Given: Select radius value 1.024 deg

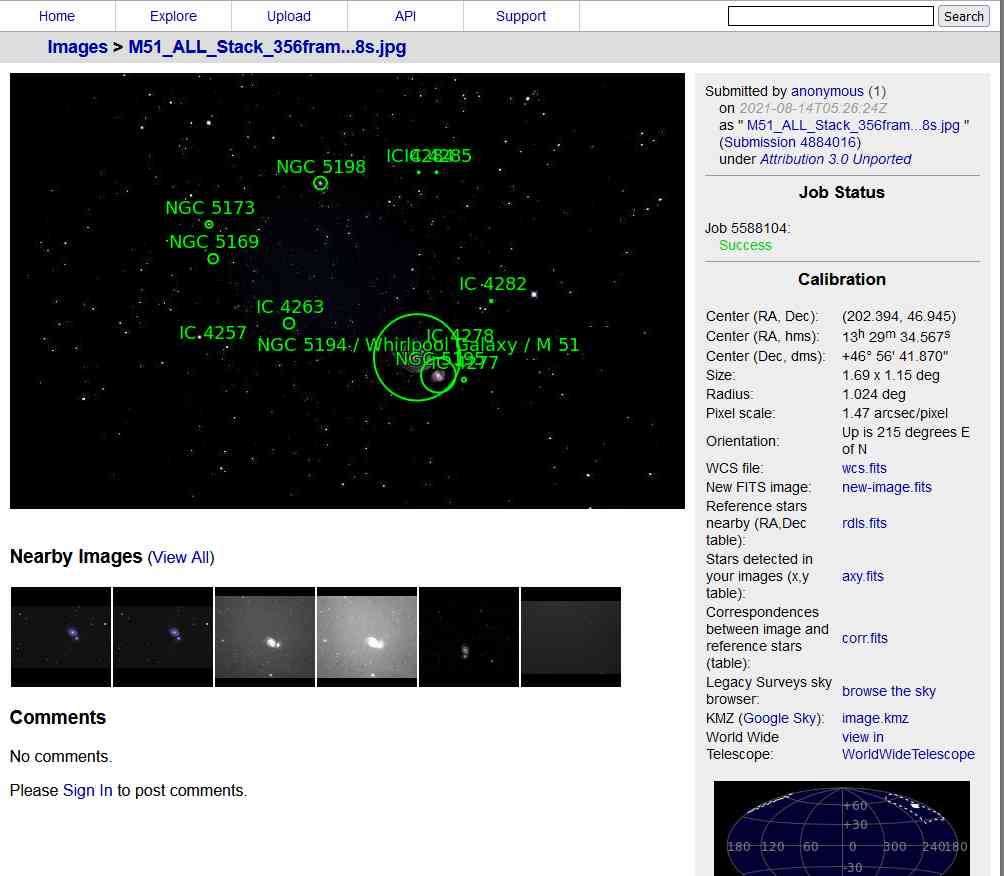Looking at the screenshot, I should tap(873, 394).
